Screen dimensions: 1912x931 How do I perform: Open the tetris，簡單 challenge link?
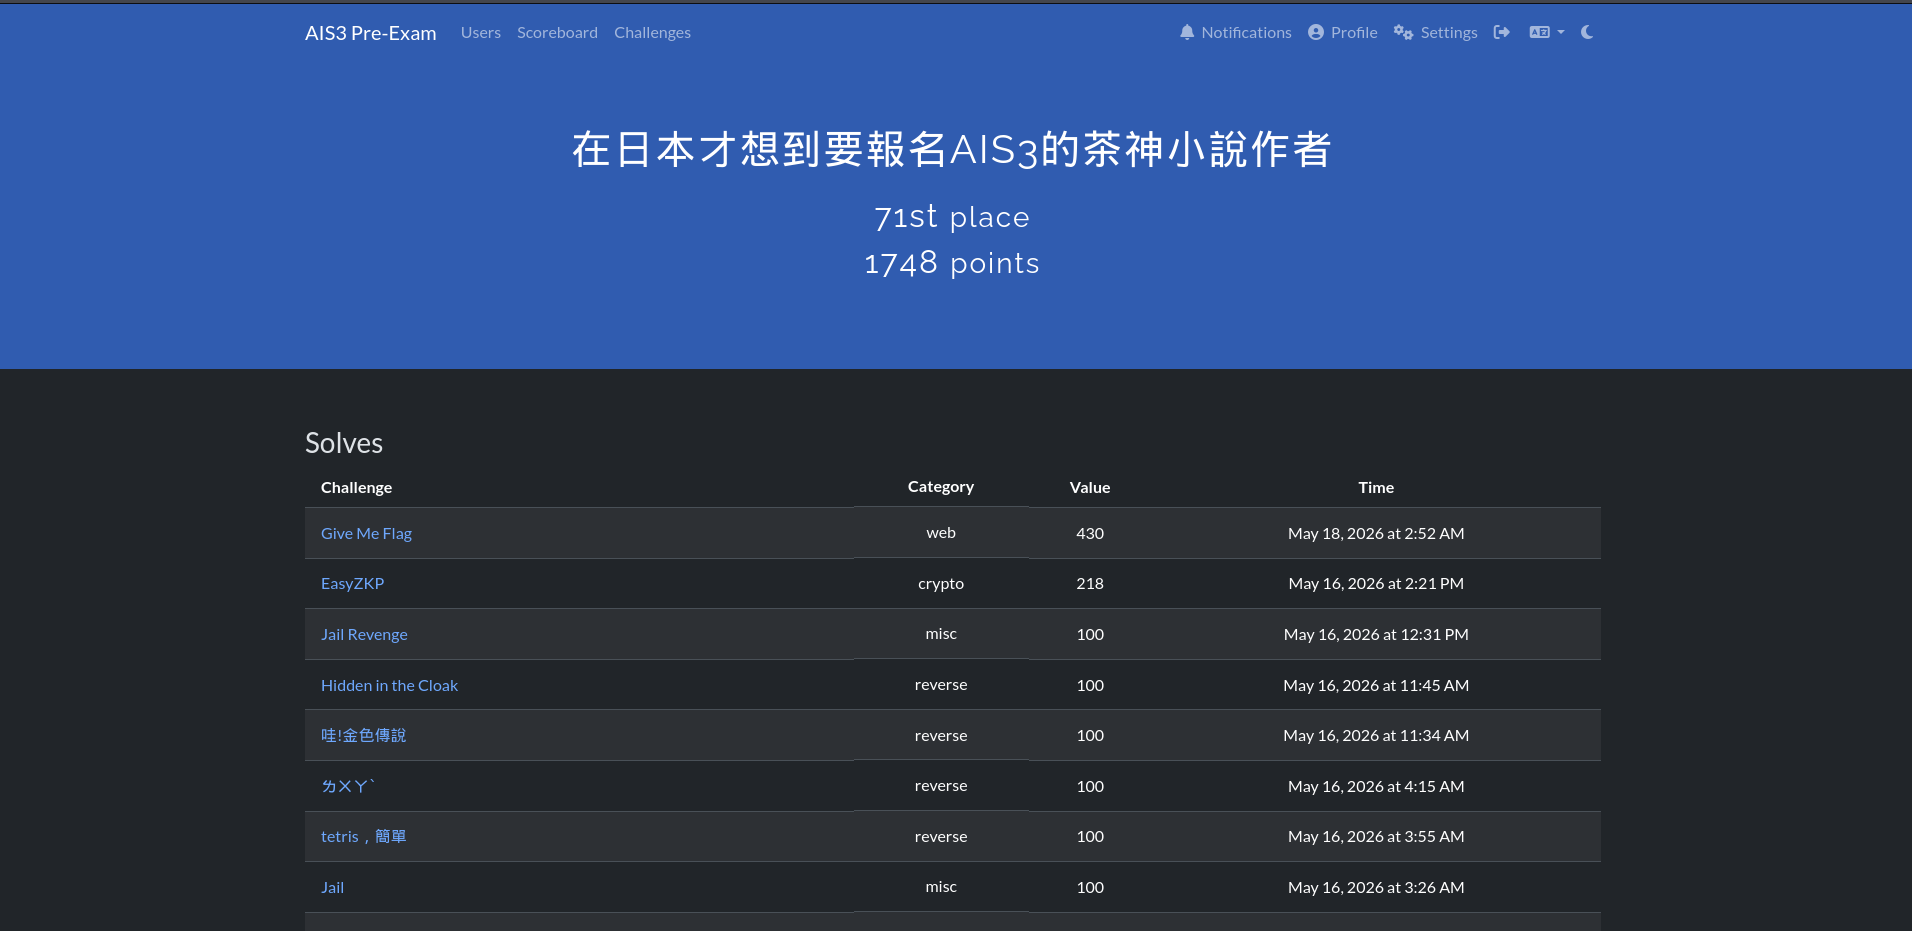(363, 837)
